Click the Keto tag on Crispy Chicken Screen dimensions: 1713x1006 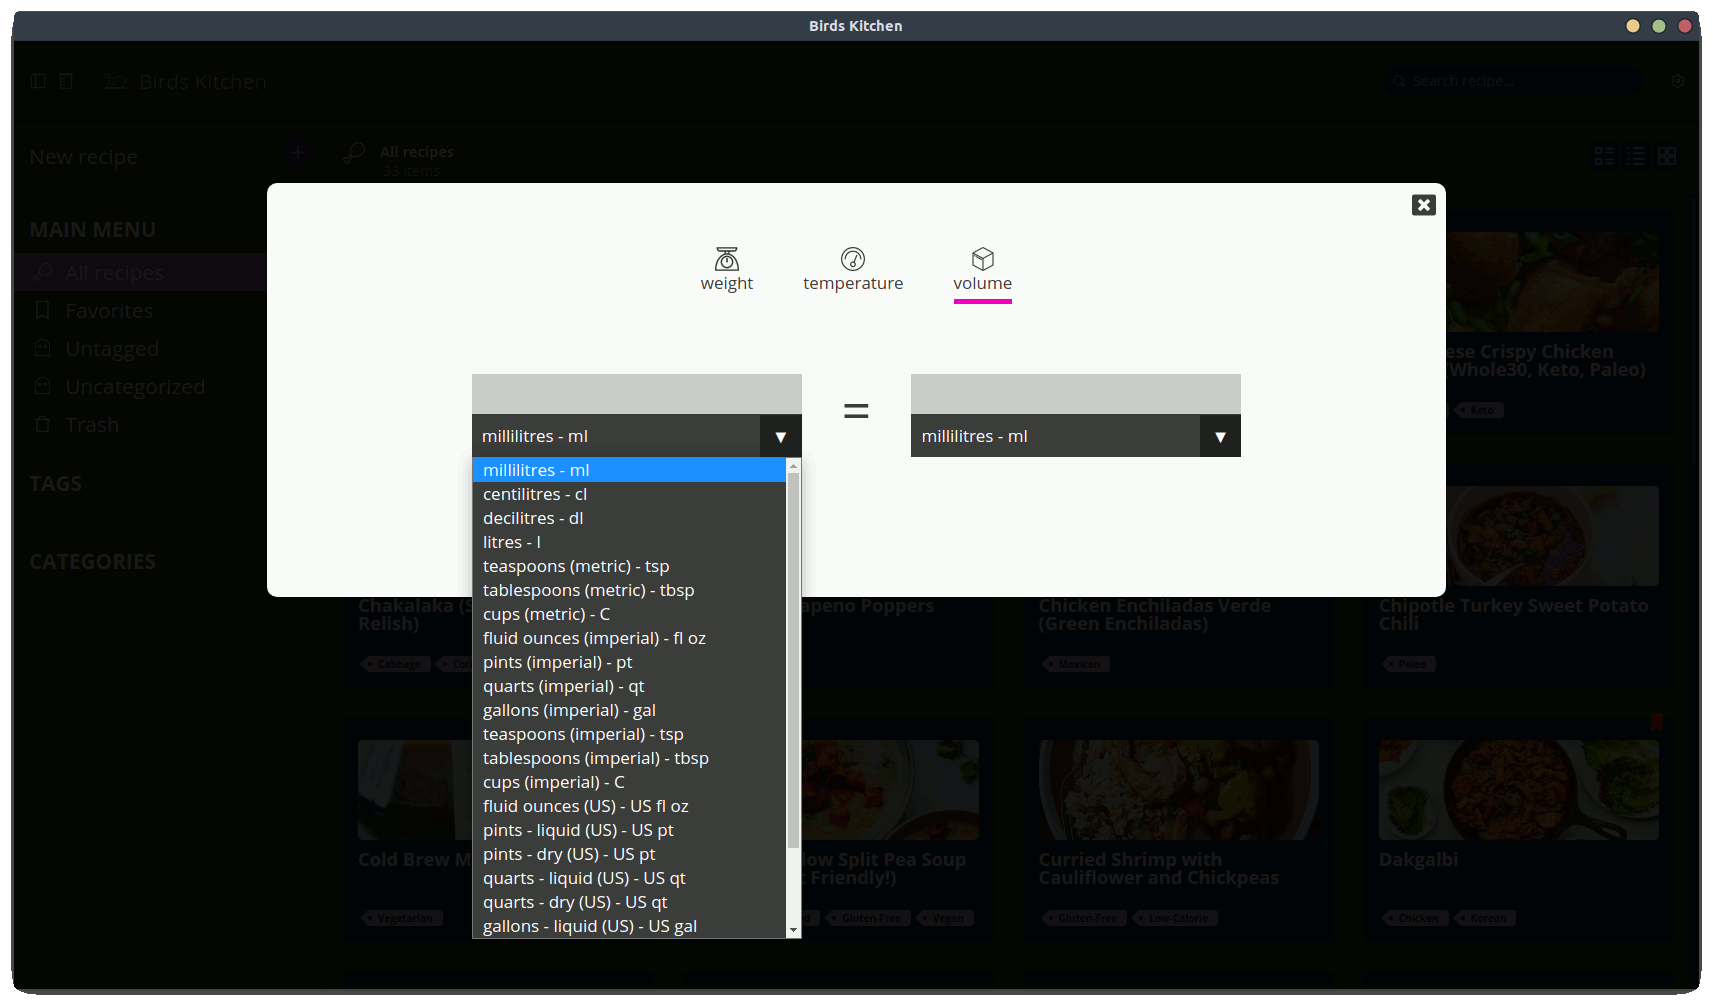(1479, 410)
